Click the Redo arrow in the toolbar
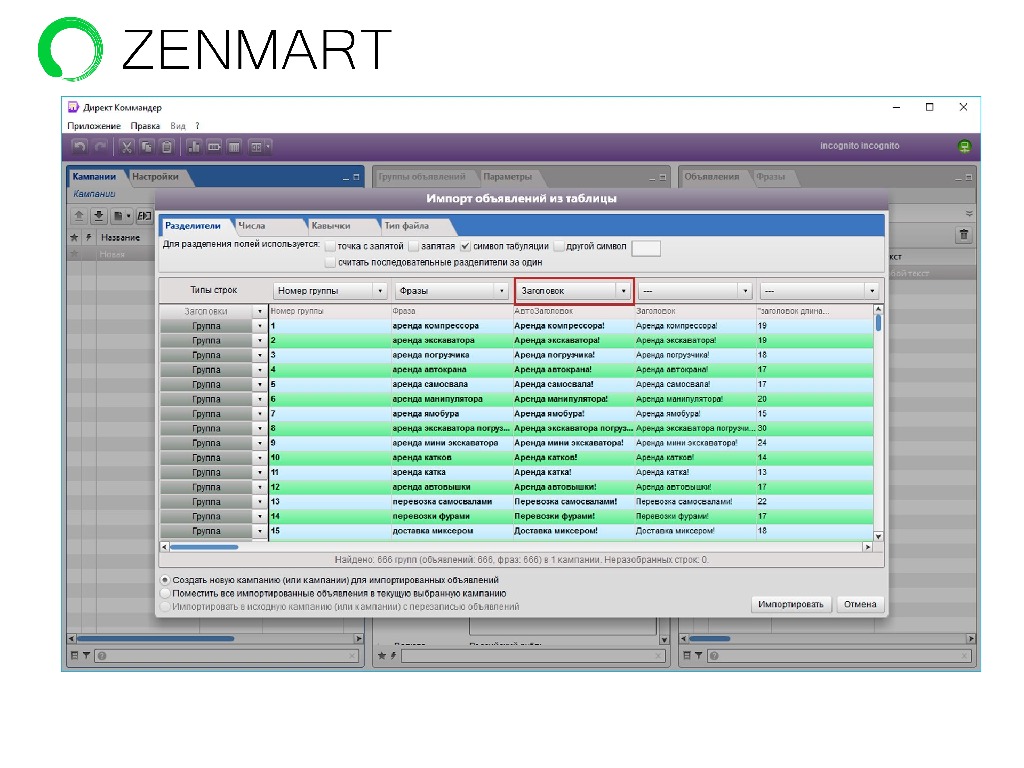The image size is (1024, 768). point(100,147)
